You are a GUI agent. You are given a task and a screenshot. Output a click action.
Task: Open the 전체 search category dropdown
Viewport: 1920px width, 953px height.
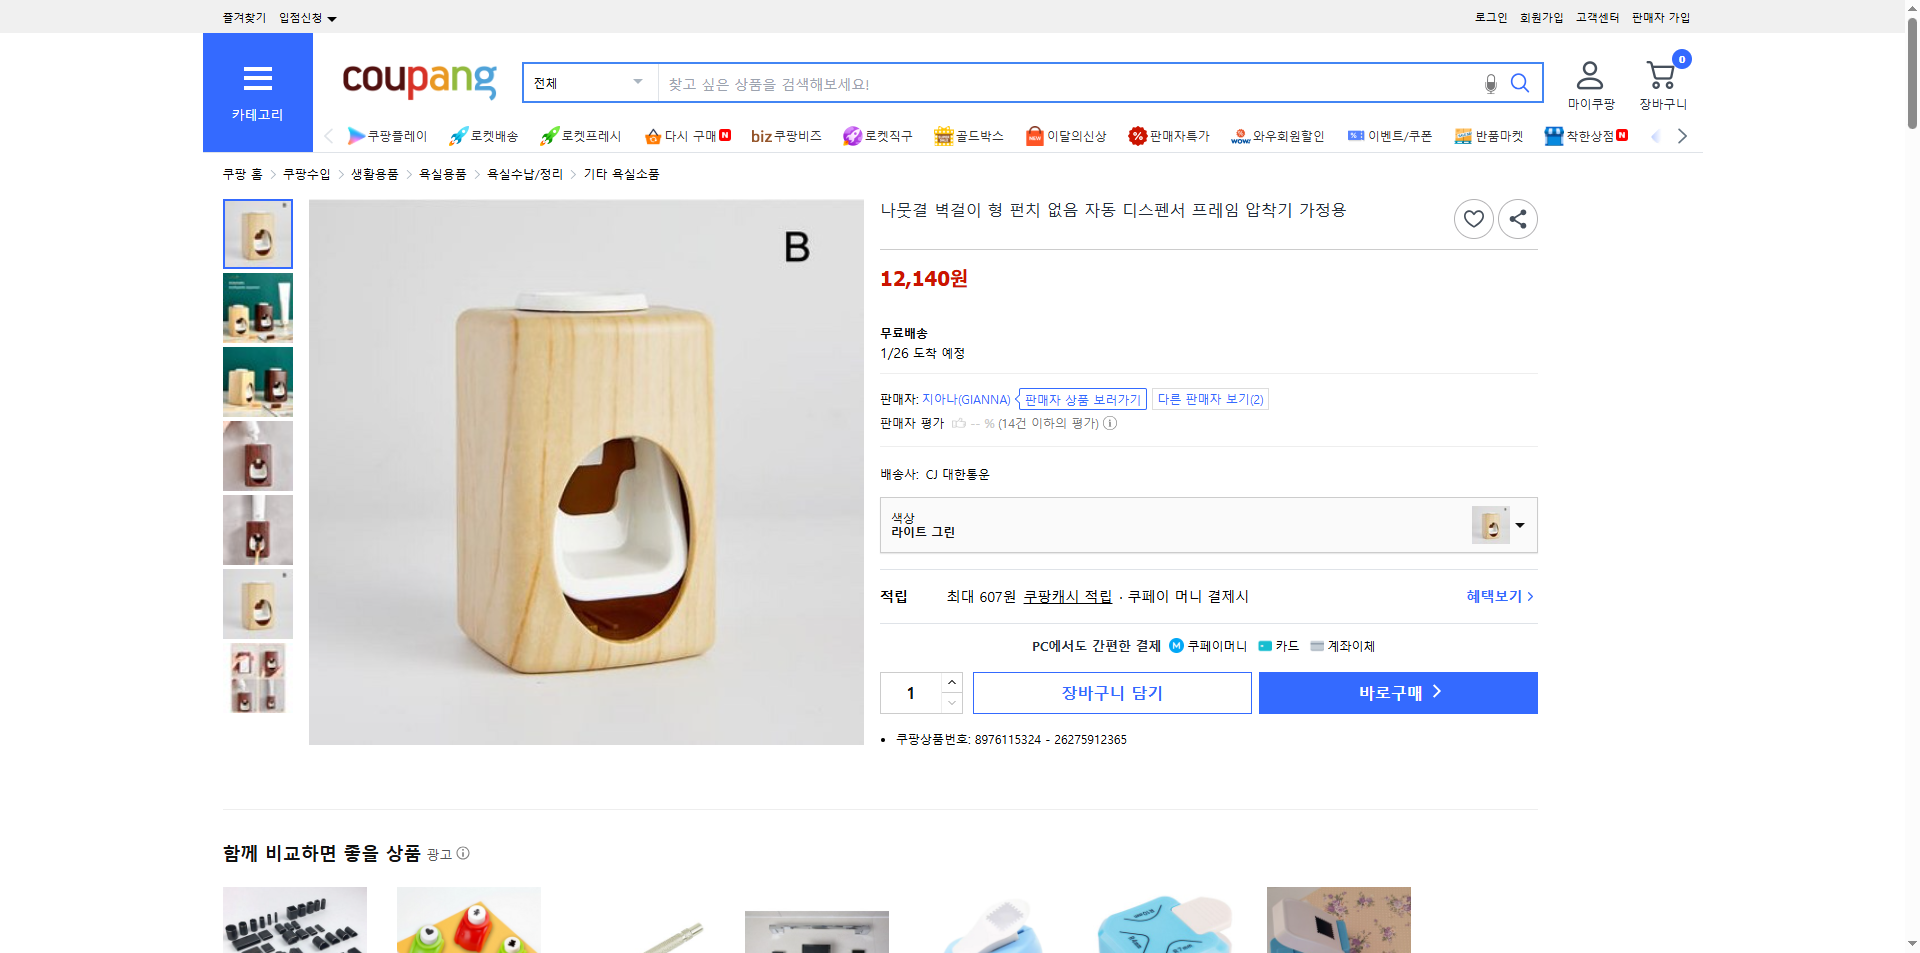click(588, 83)
